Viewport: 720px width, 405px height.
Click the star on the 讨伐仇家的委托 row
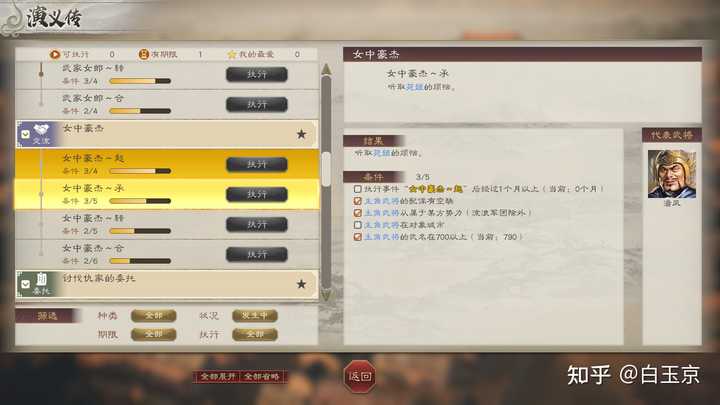click(301, 284)
